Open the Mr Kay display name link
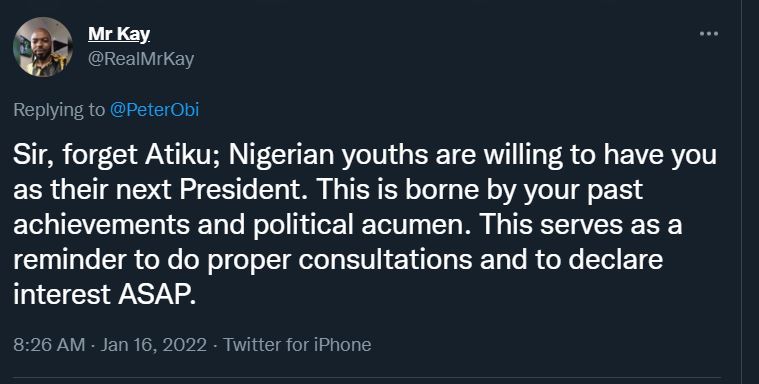Screen dimensions: 759x384 pyautogui.click(x=119, y=34)
